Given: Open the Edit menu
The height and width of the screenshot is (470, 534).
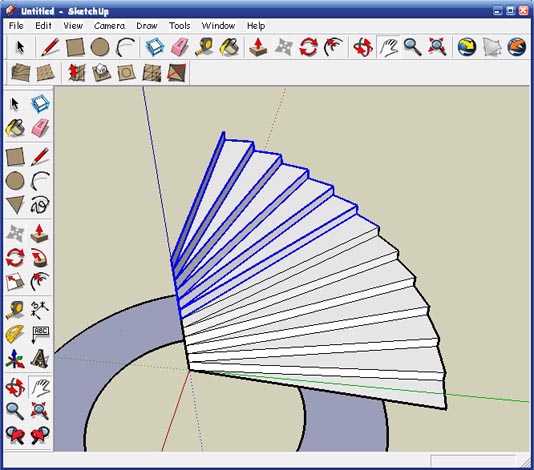Looking at the screenshot, I should (x=43, y=26).
